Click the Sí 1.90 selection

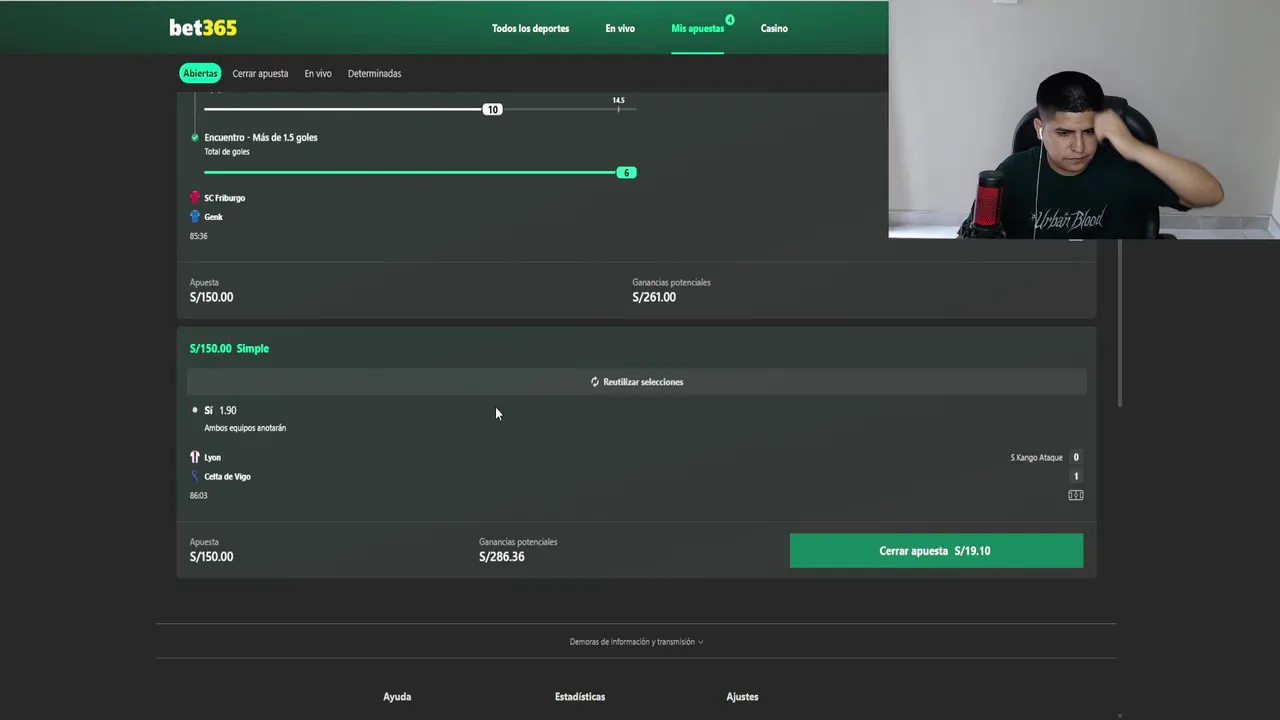[x=220, y=410]
